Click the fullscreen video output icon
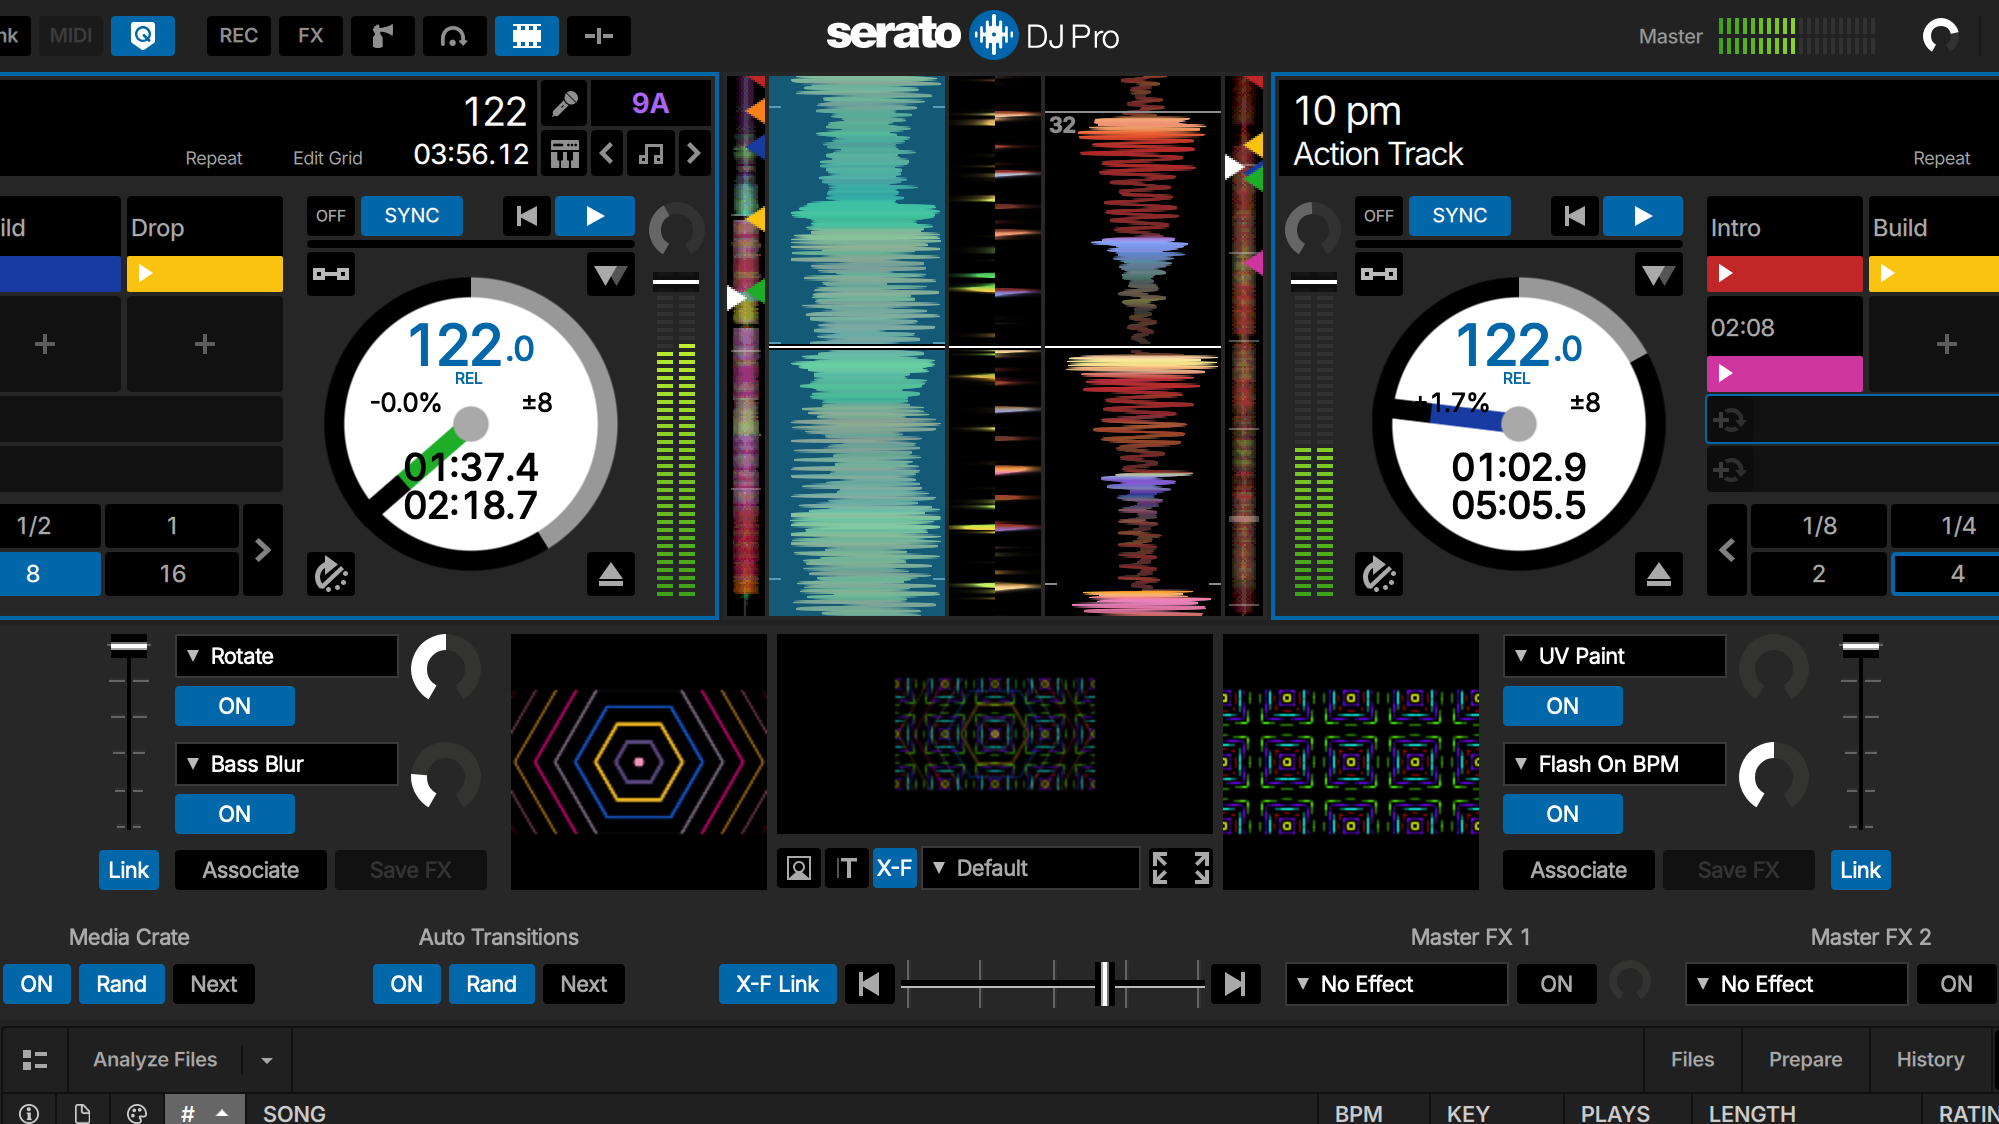This screenshot has width=1999, height=1124. (x=1181, y=868)
